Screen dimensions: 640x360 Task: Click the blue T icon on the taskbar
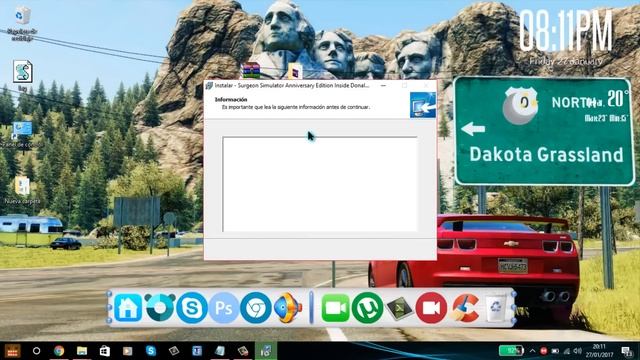pos(197,351)
